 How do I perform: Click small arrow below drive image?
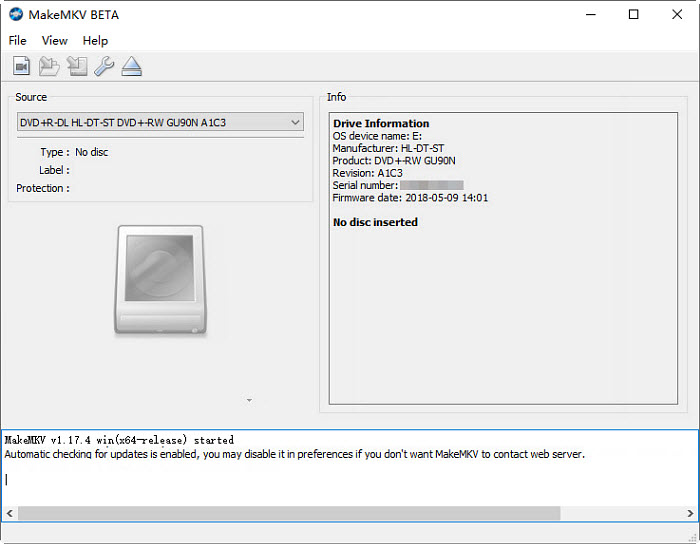tap(250, 400)
